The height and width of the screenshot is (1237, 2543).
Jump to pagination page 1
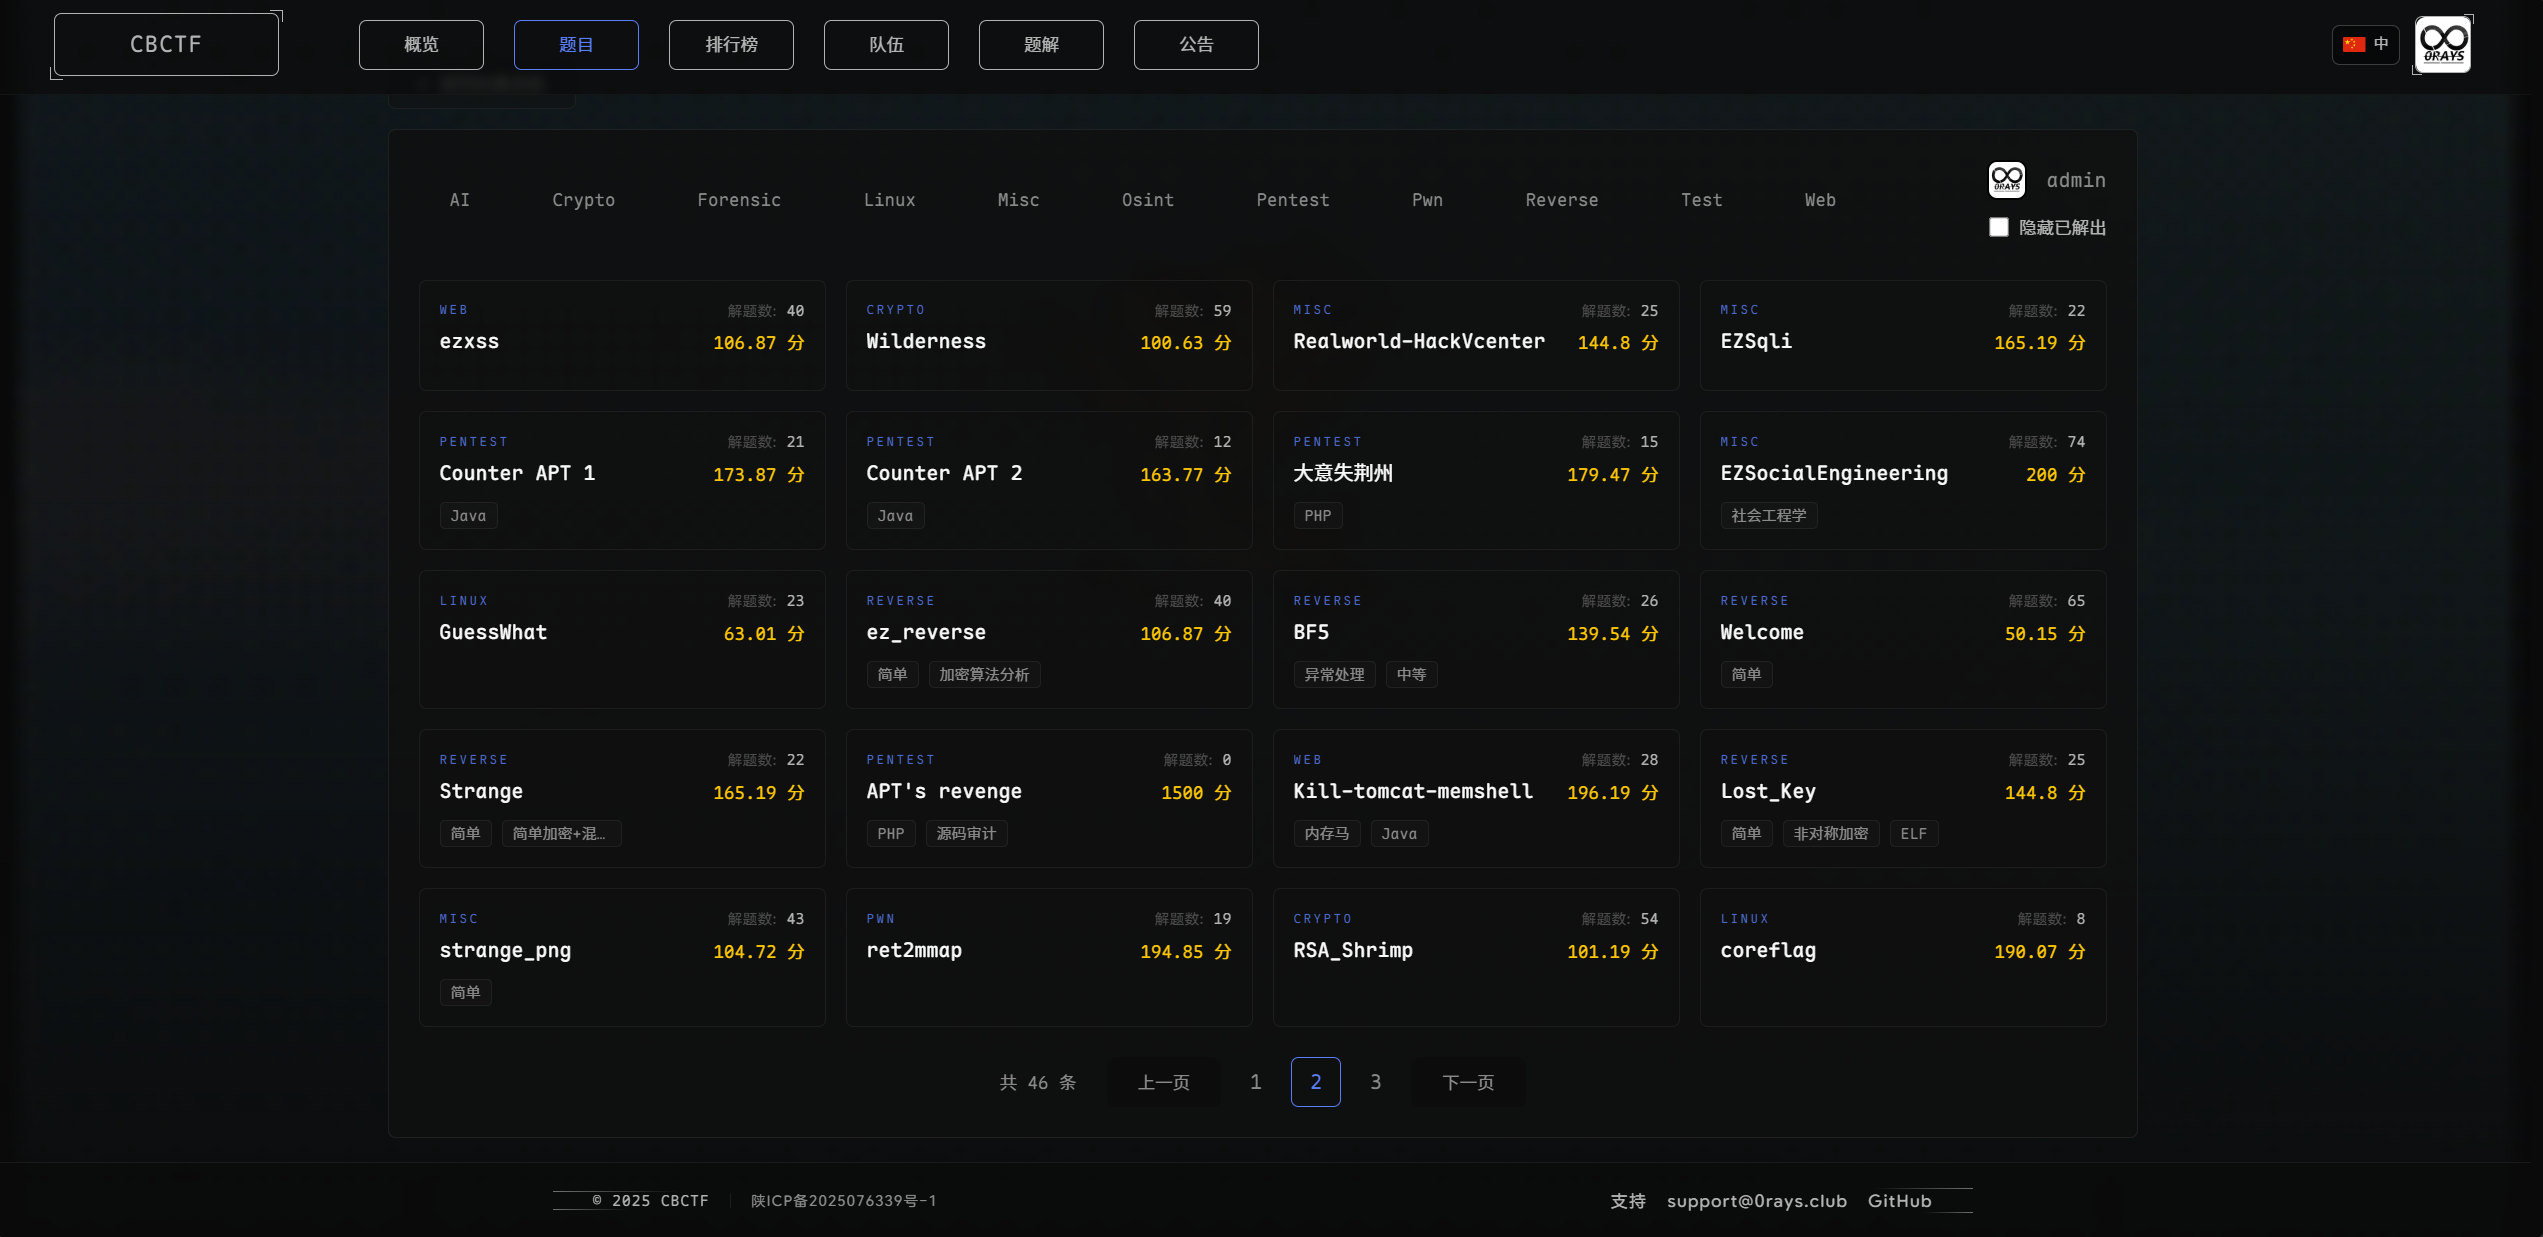pyautogui.click(x=1256, y=1082)
